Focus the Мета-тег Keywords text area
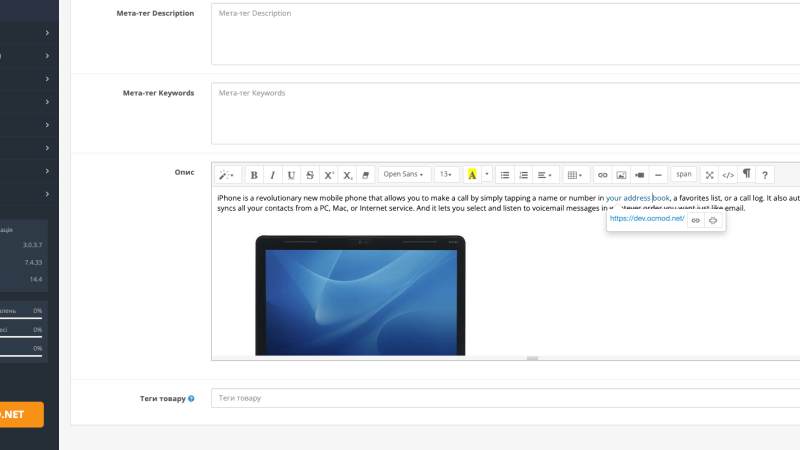The image size is (800, 450). point(506,113)
